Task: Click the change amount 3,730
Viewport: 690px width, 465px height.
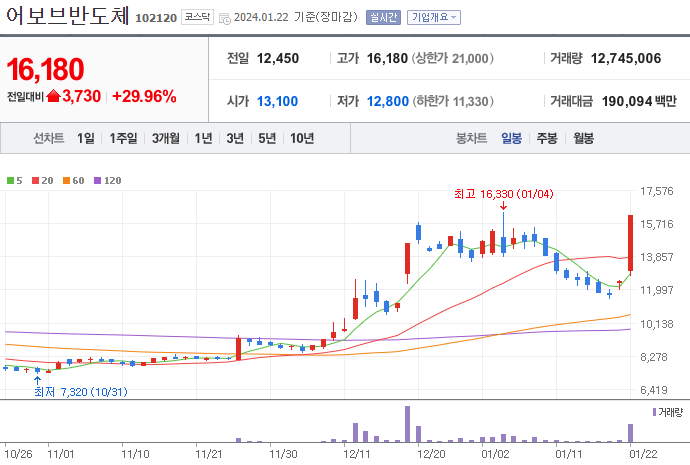Action: [81, 96]
